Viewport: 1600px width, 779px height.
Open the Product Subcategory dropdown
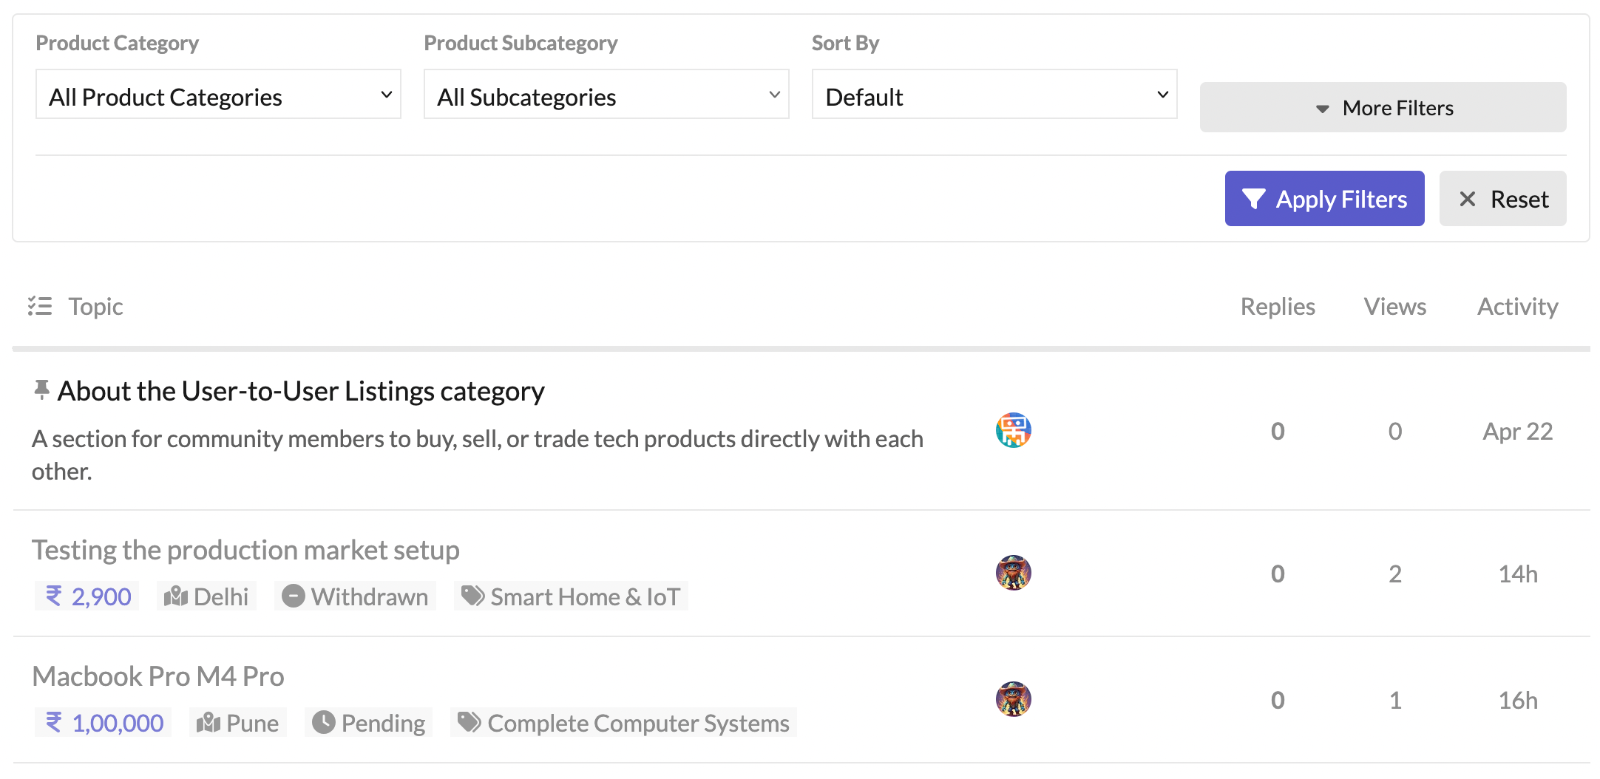[606, 94]
